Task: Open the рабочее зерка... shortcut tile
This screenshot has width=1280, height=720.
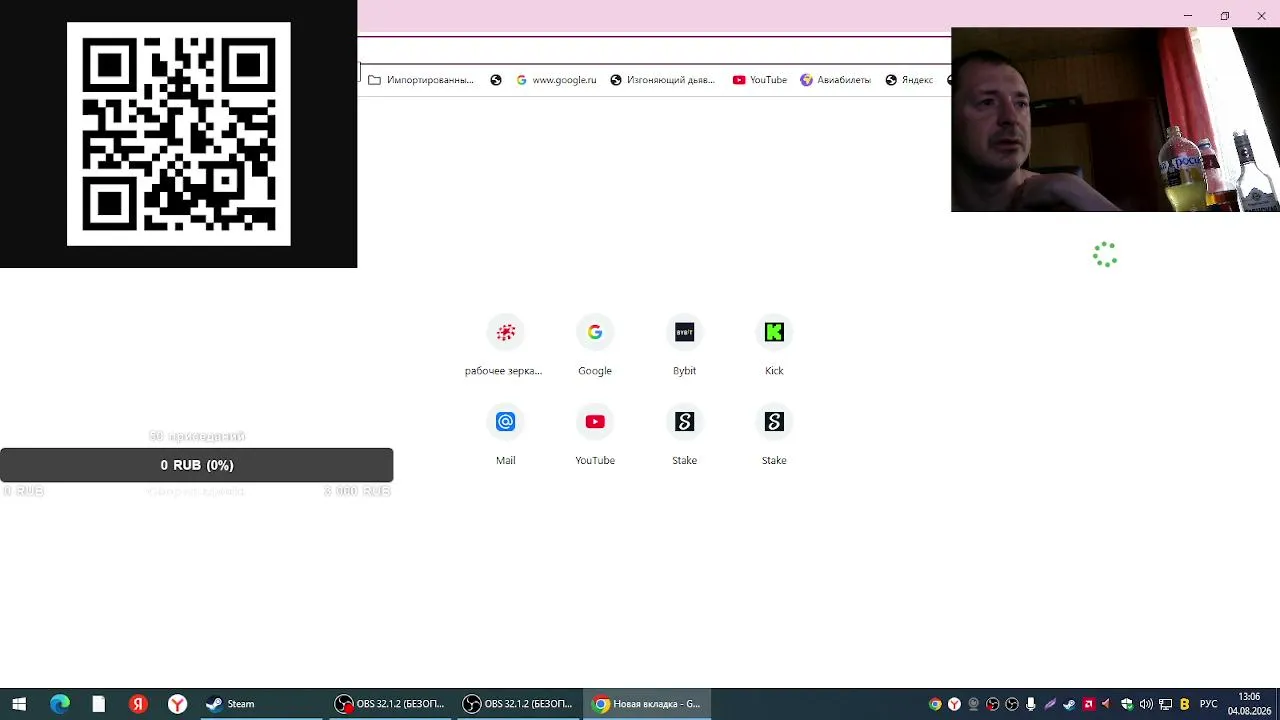Action: 505,346
